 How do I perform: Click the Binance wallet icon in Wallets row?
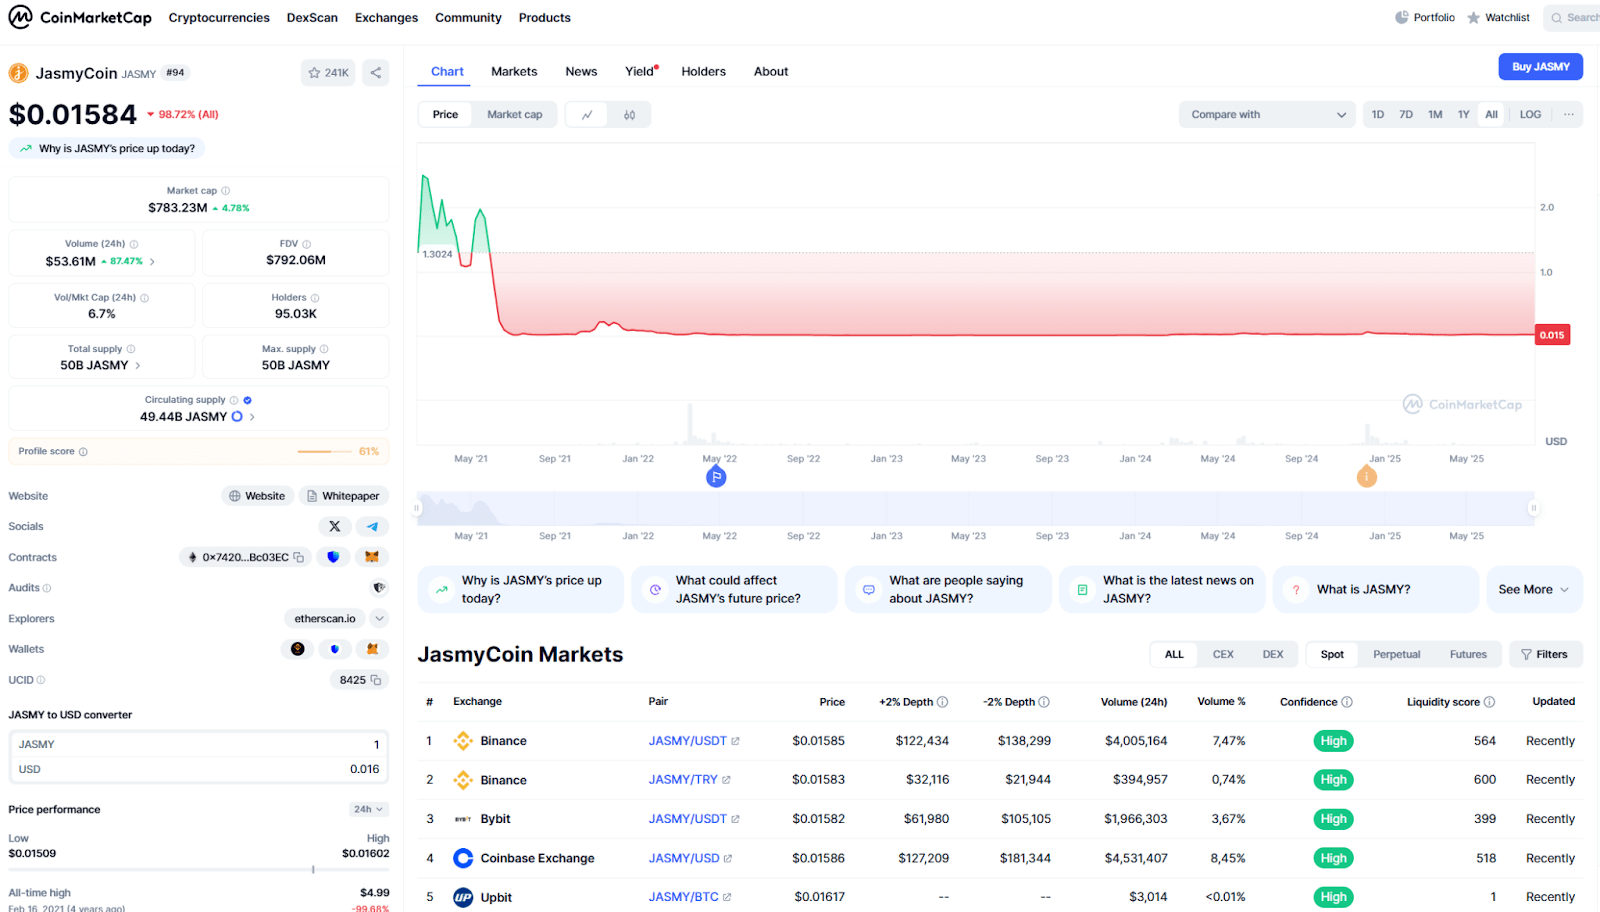pos(297,649)
